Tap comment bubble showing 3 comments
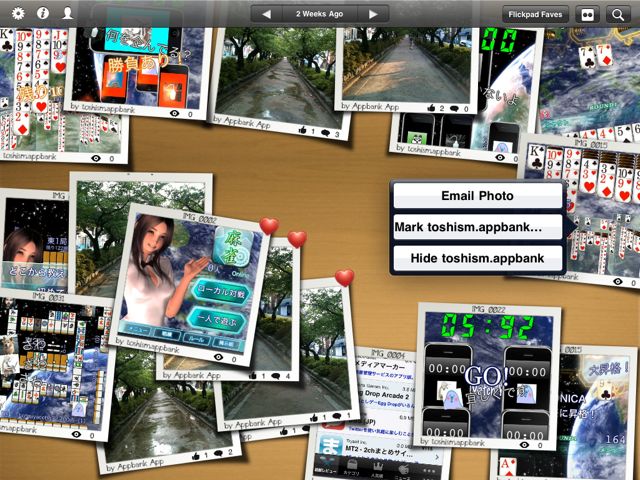This screenshot has height=480, width=640. pos(326,133)
